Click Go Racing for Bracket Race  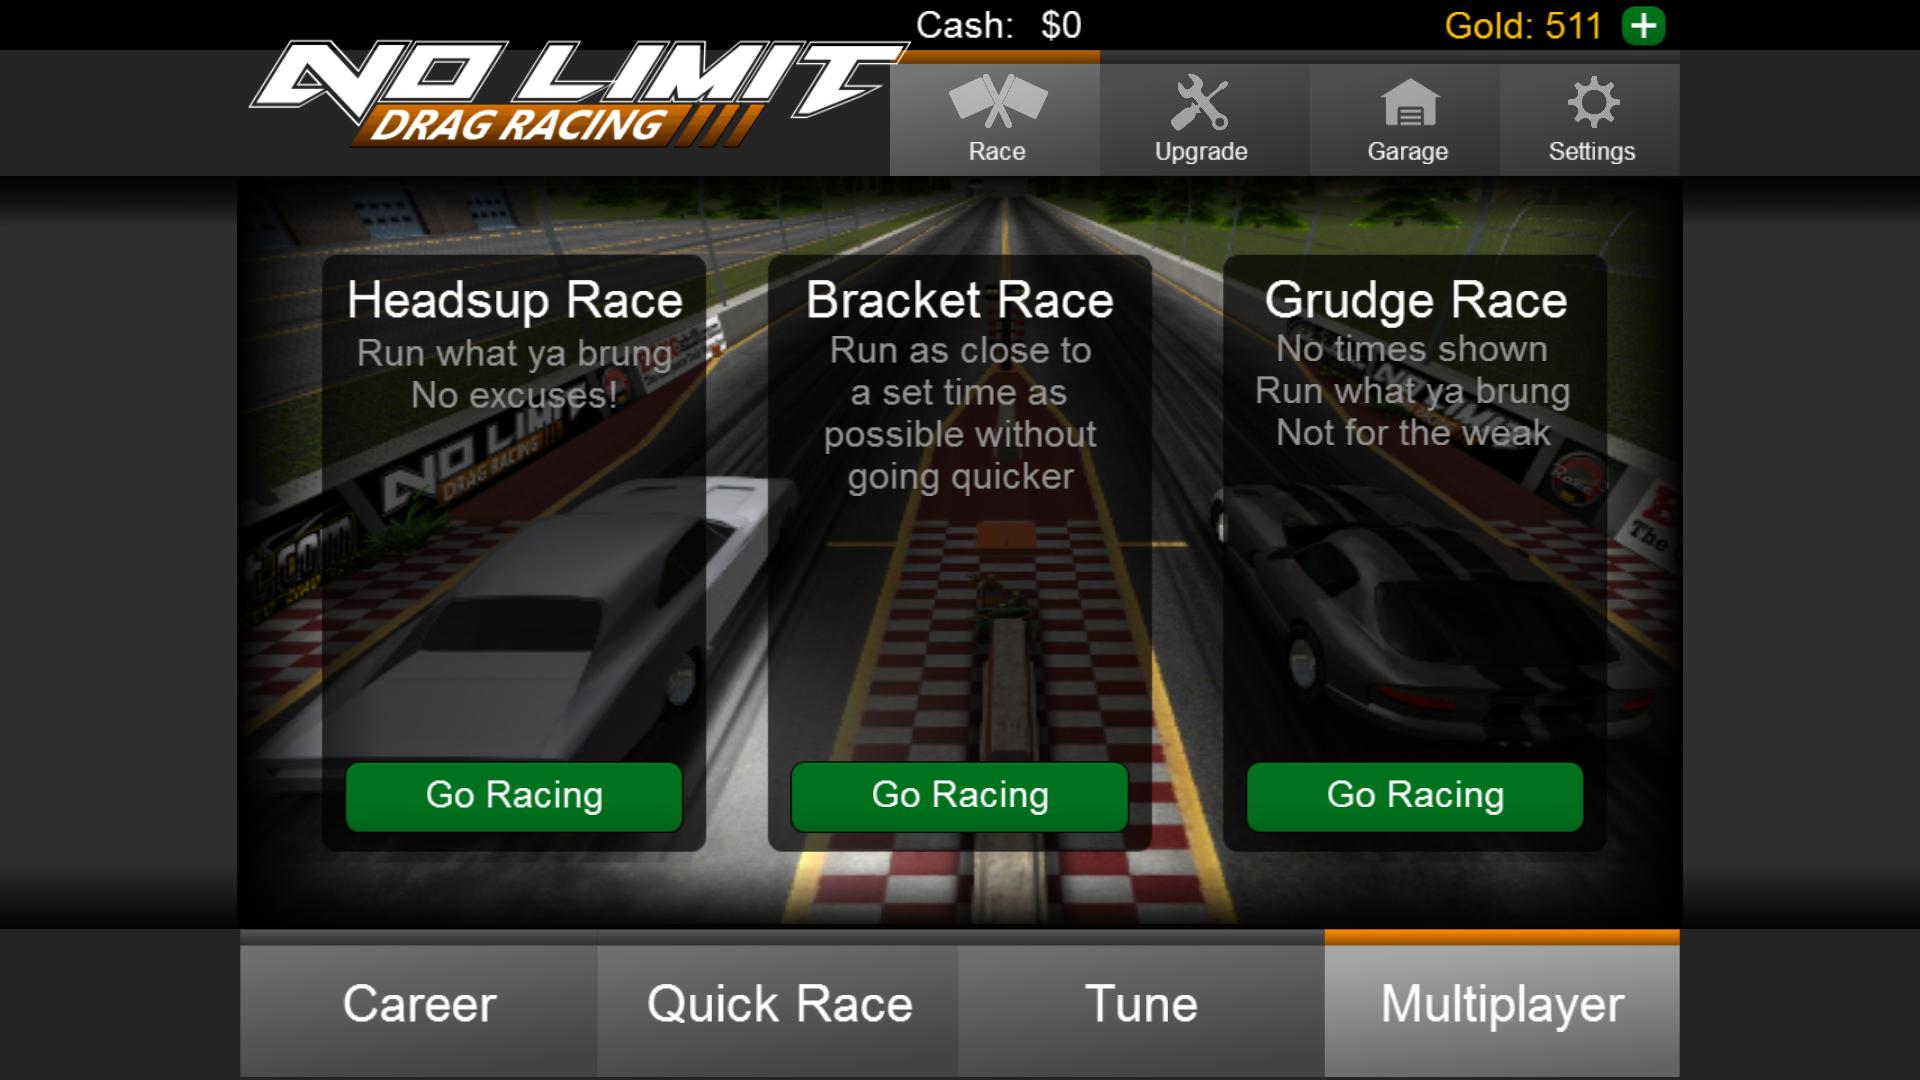(x=960, y=793)
